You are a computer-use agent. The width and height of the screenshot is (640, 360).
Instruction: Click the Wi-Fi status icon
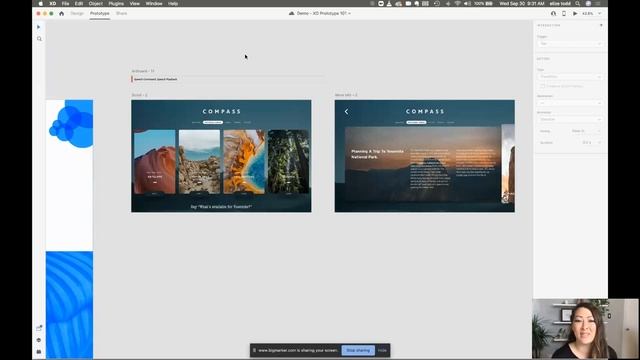[457, 3]
